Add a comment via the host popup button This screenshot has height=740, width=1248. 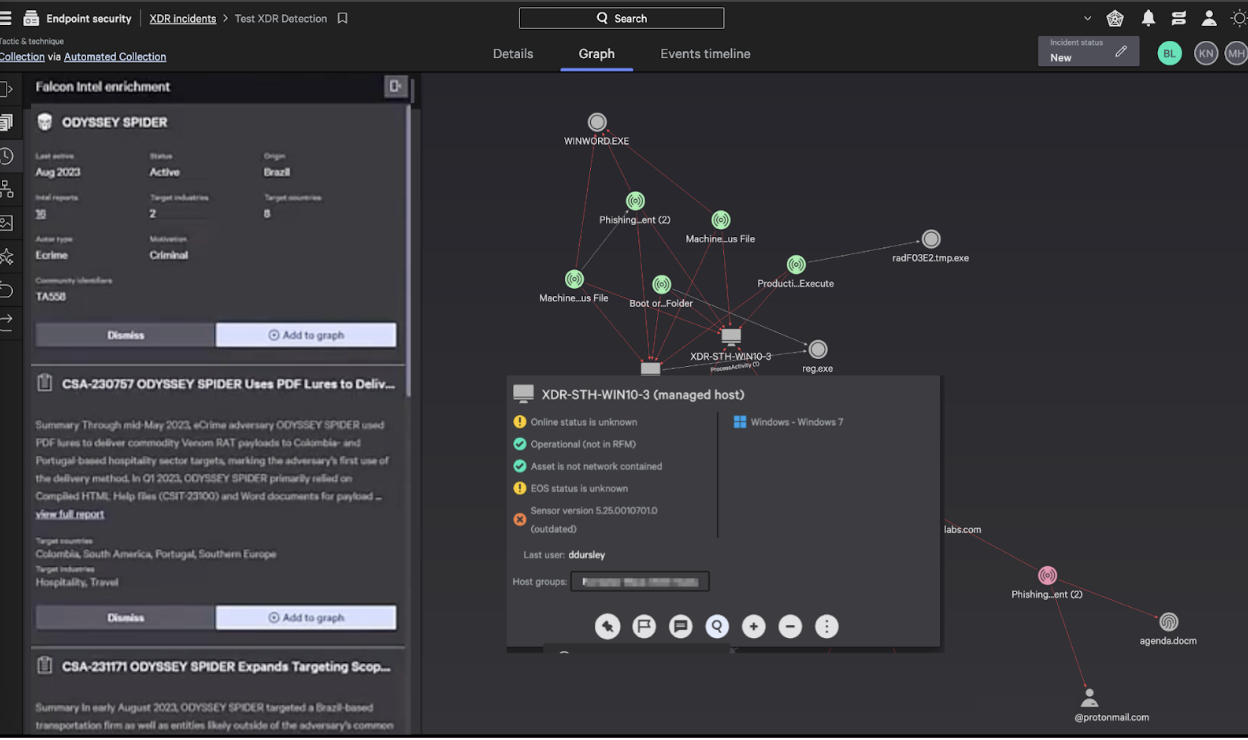click(681, 627)
